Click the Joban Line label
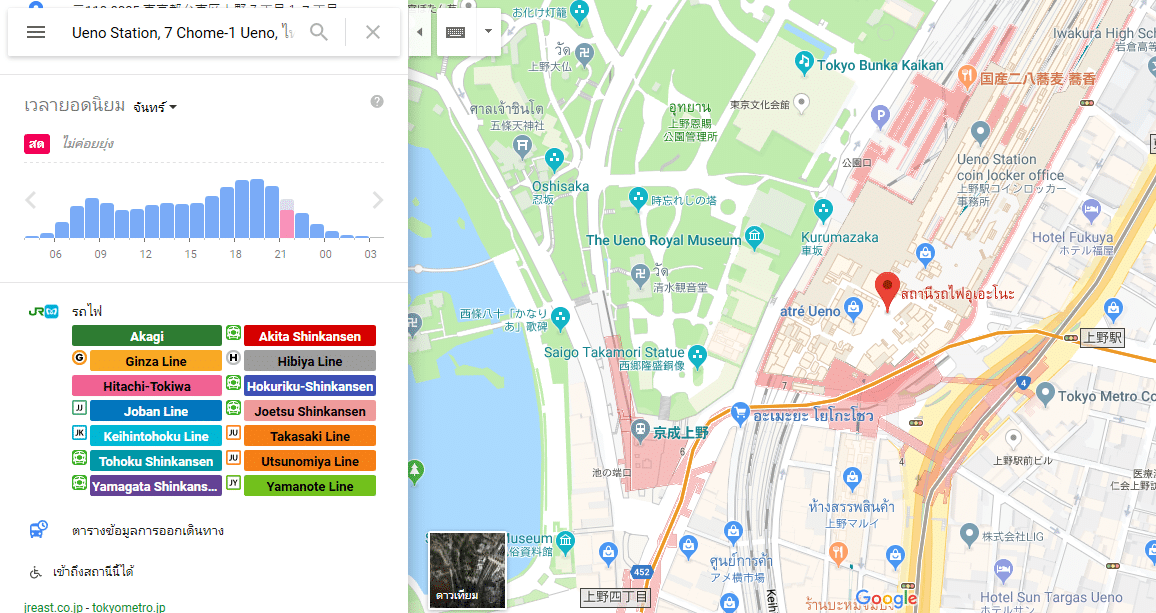The image size is (1156, 613). coord(156,412)
